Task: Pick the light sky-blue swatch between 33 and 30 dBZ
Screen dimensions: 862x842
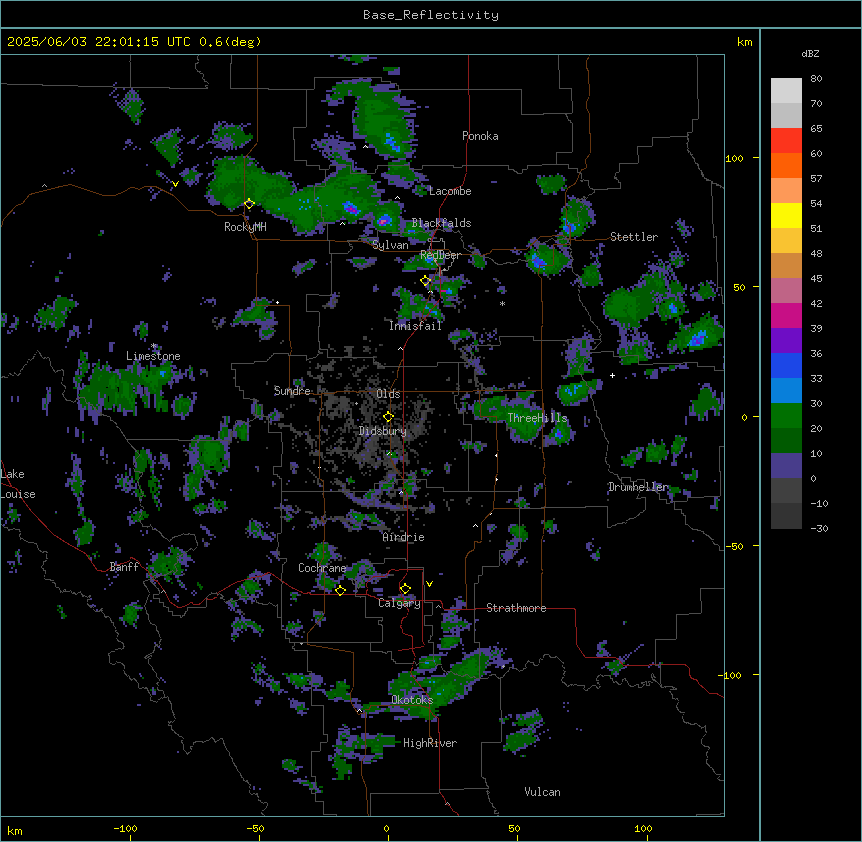Action: [786, 390]
